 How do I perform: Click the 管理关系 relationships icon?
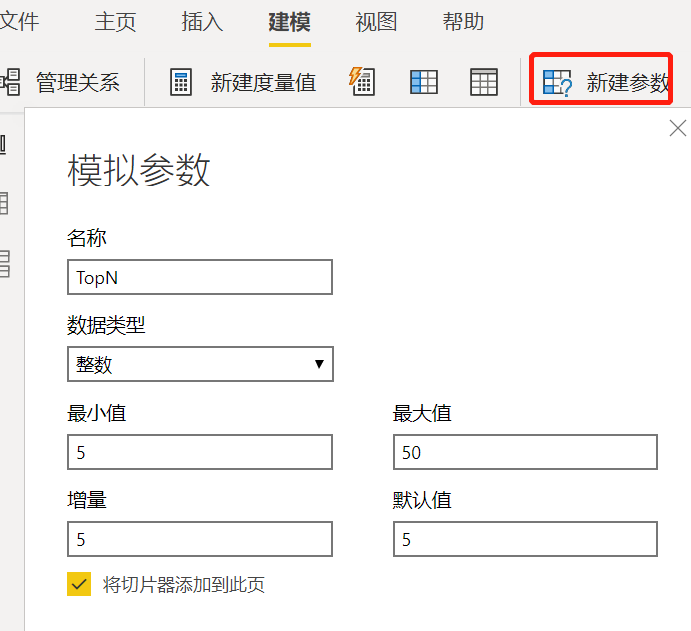pyautogui.click(x=10, y=82)
